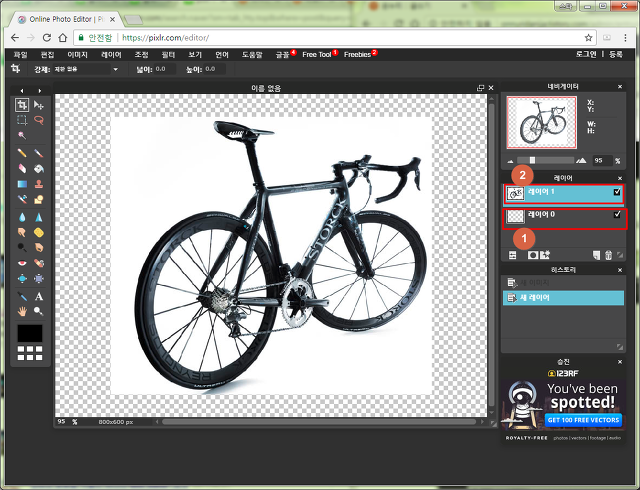
Task: Select the 새 레이어 history entry
Action: [x=564, y=298]
